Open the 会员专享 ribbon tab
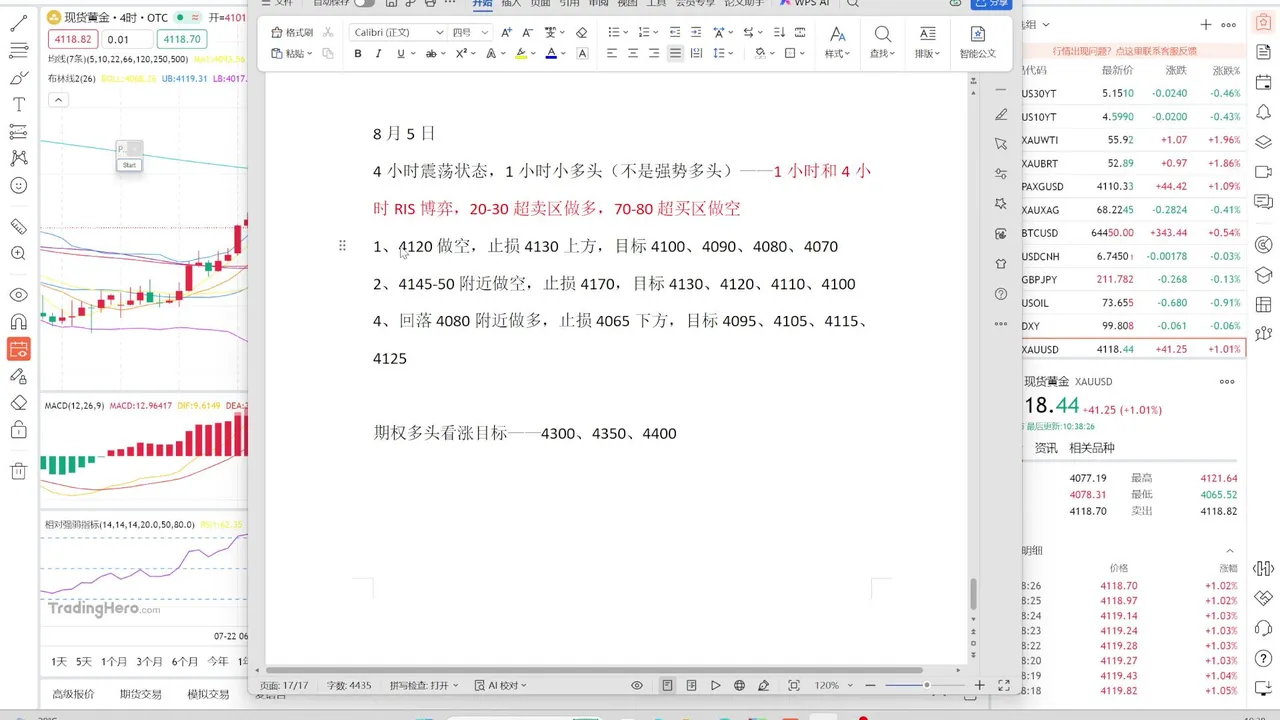Viewport: 1280px width, 720px height. click(x=694, y=3)
